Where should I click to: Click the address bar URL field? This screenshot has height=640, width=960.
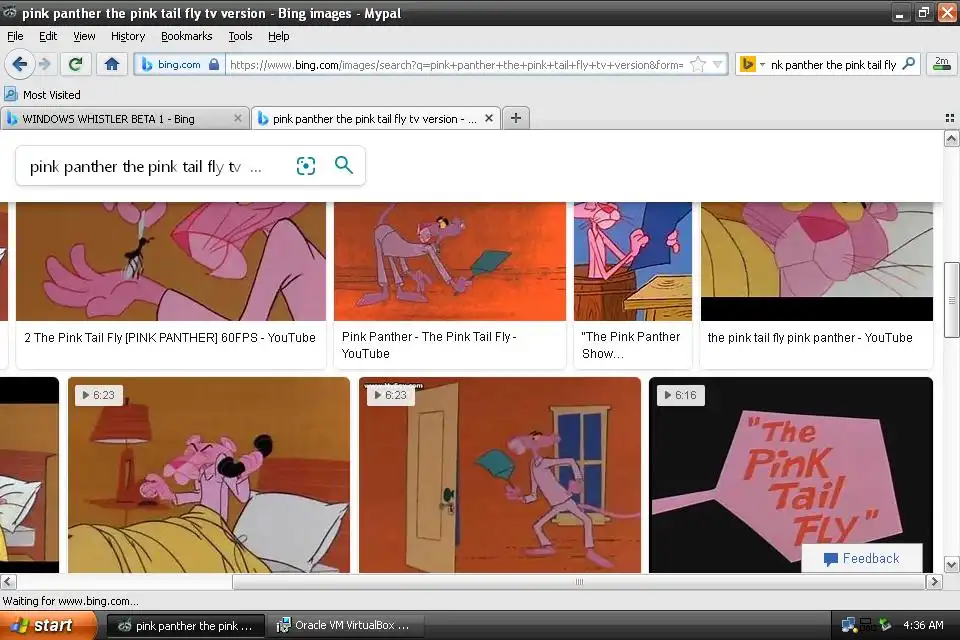pyautogui.click(x=456, y=64)
